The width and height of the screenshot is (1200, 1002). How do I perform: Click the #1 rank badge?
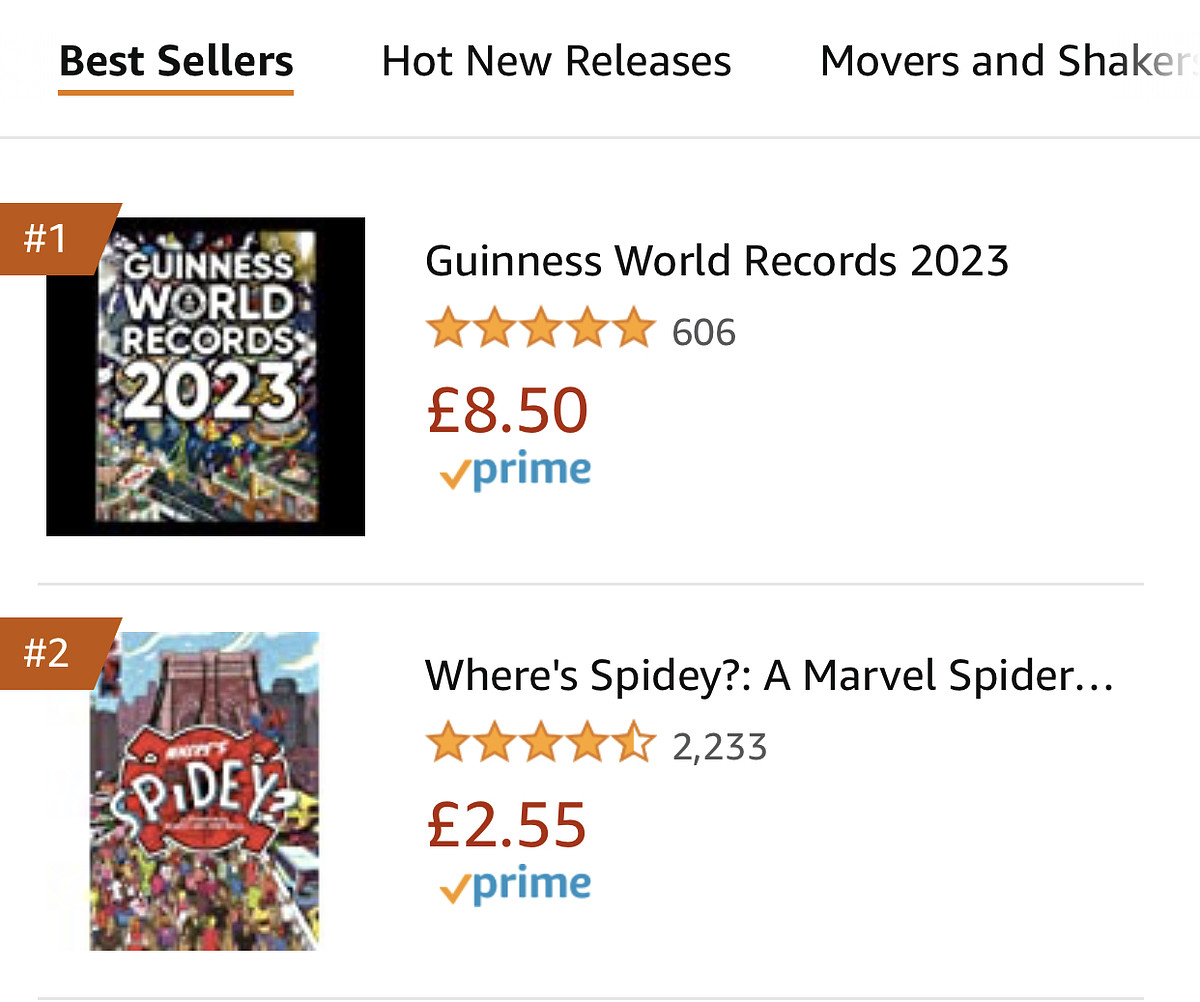point(48,240)
